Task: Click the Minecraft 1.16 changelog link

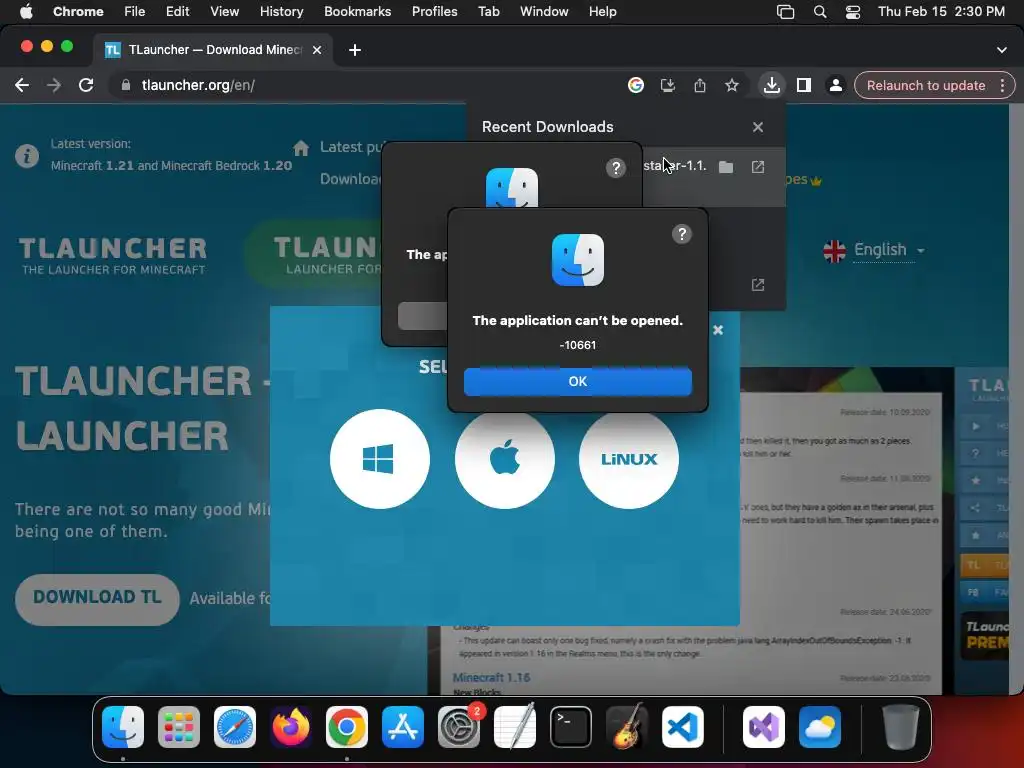Action: pos(491,678)
